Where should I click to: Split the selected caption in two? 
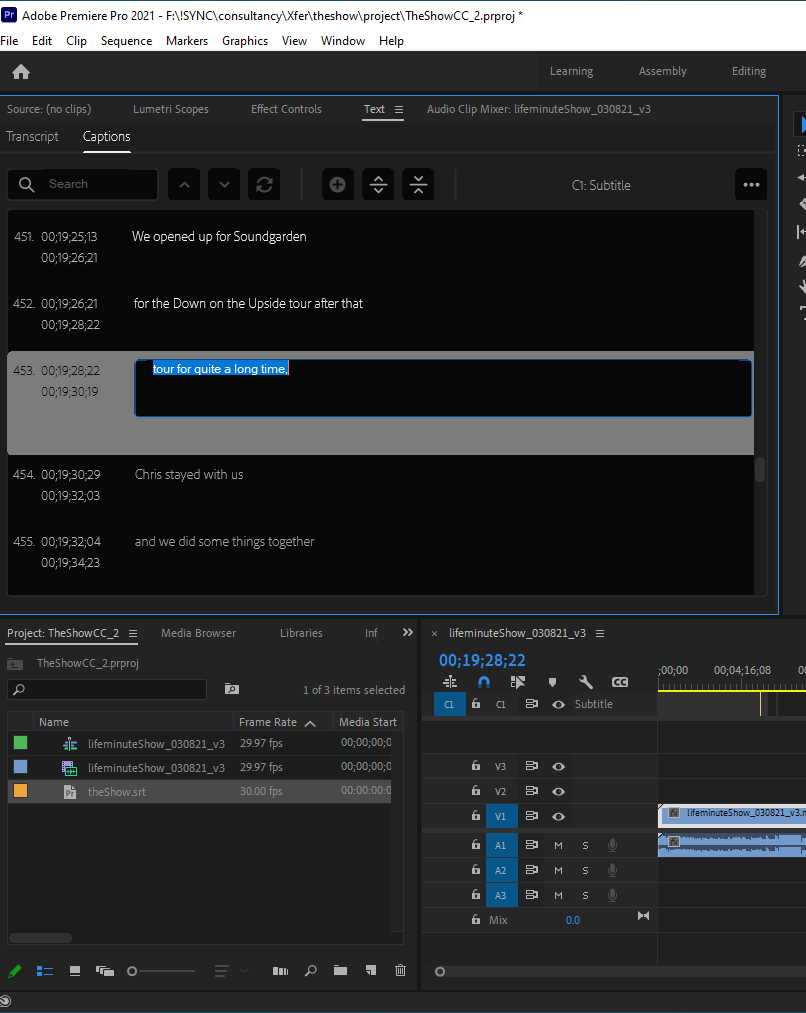pyautogui.click(x=378, y=184)
